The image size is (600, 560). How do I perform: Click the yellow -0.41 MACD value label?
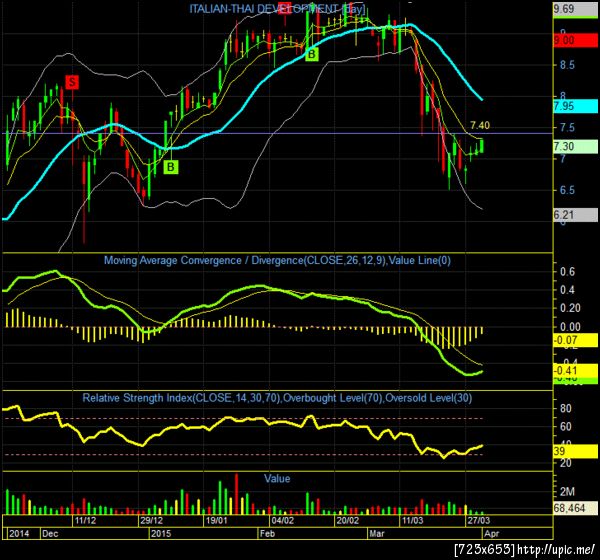[576, 371]
